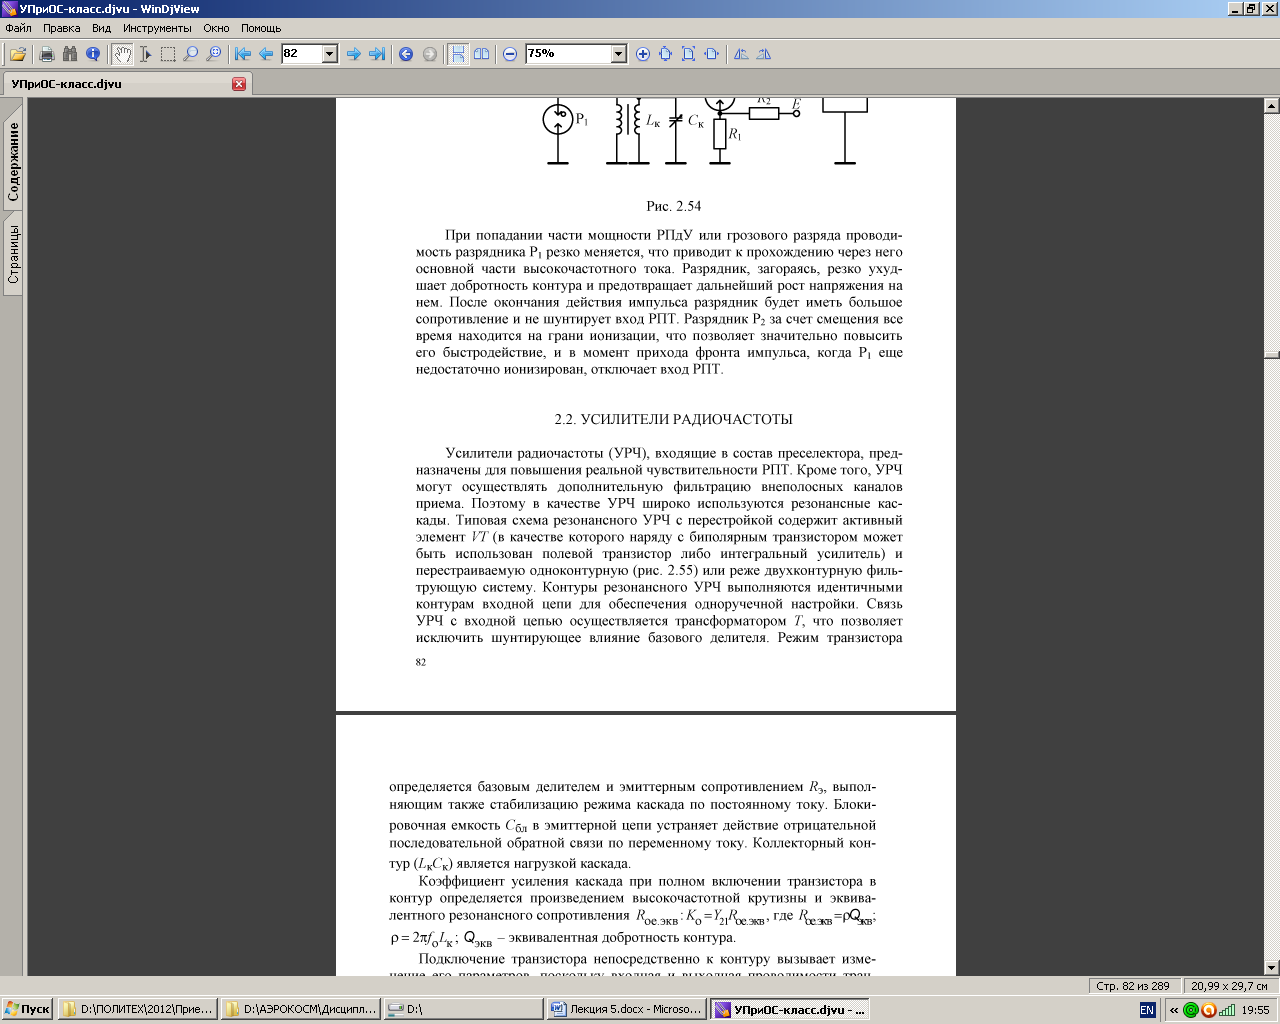Click the EN language indicator
Screen dimensions: 1280x1024
[x=1147, y=1010]
